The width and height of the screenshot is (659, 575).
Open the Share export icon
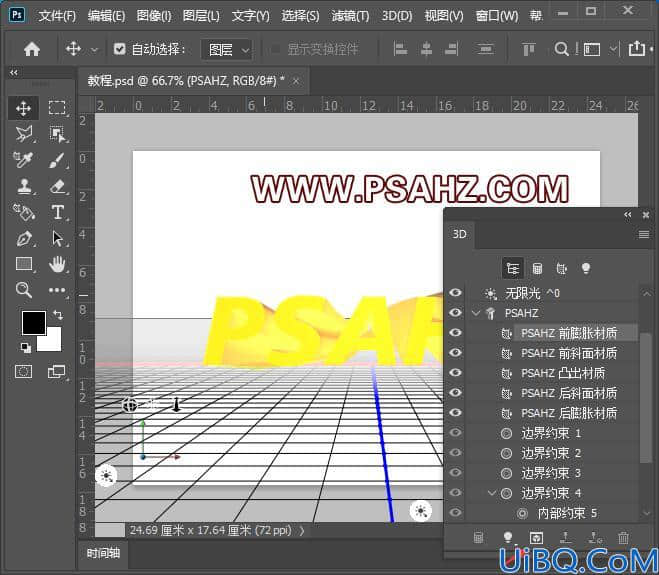point(637,49)
